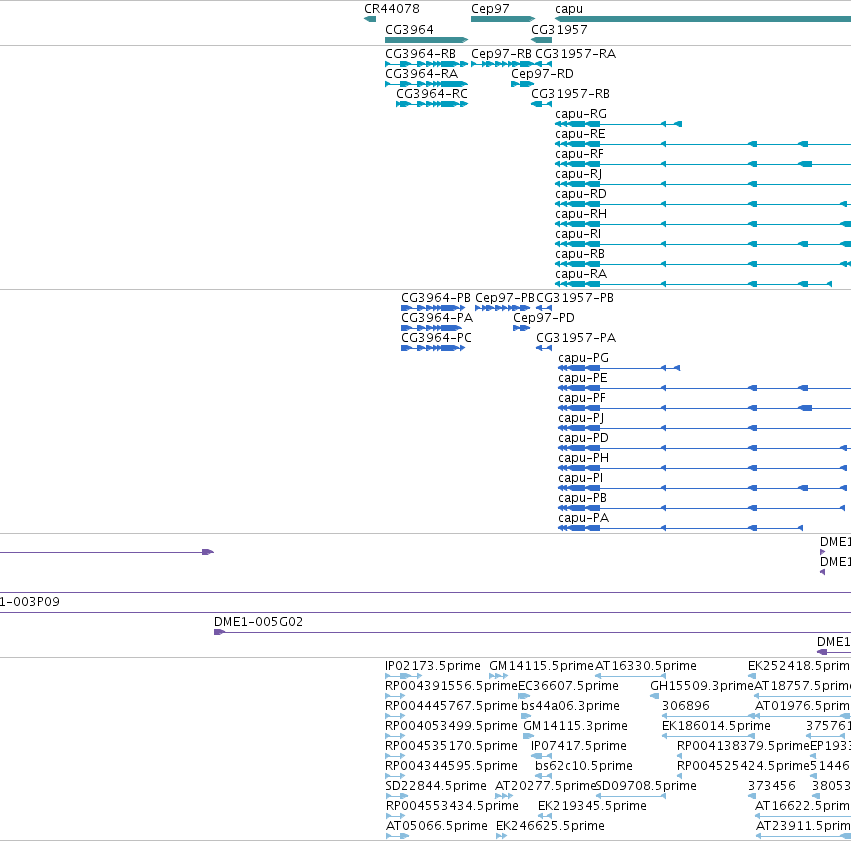Open protein CG3964-PC
The width and height of the screenshot is (851, 841).
(x=436, y=338)
